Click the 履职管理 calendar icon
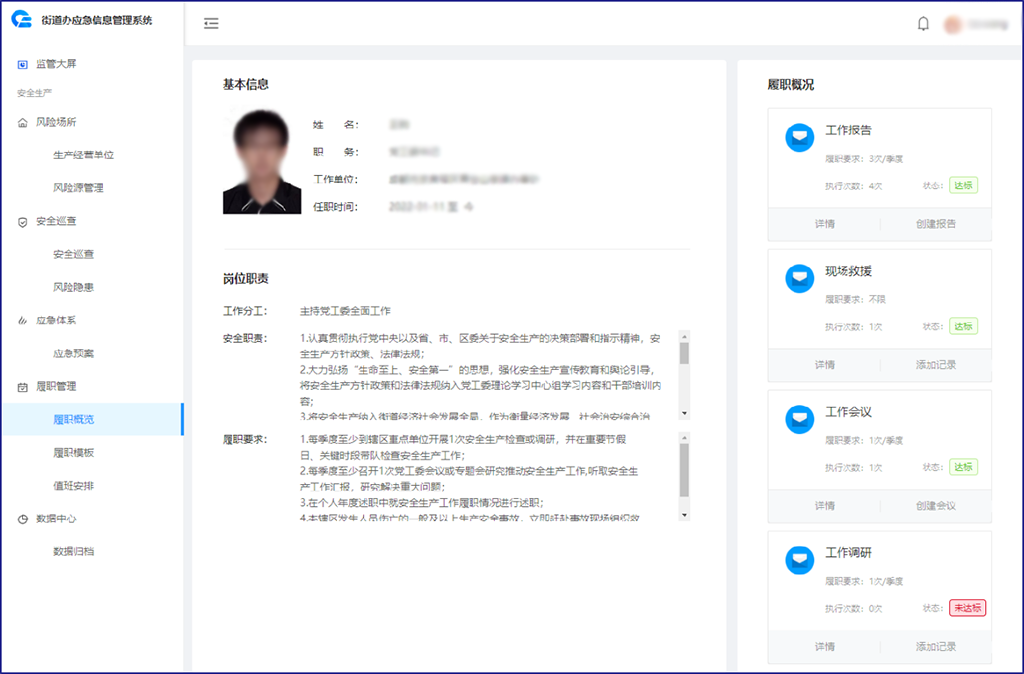Image resolution: width=1024 pixels, height=674 pixels. 22,387
